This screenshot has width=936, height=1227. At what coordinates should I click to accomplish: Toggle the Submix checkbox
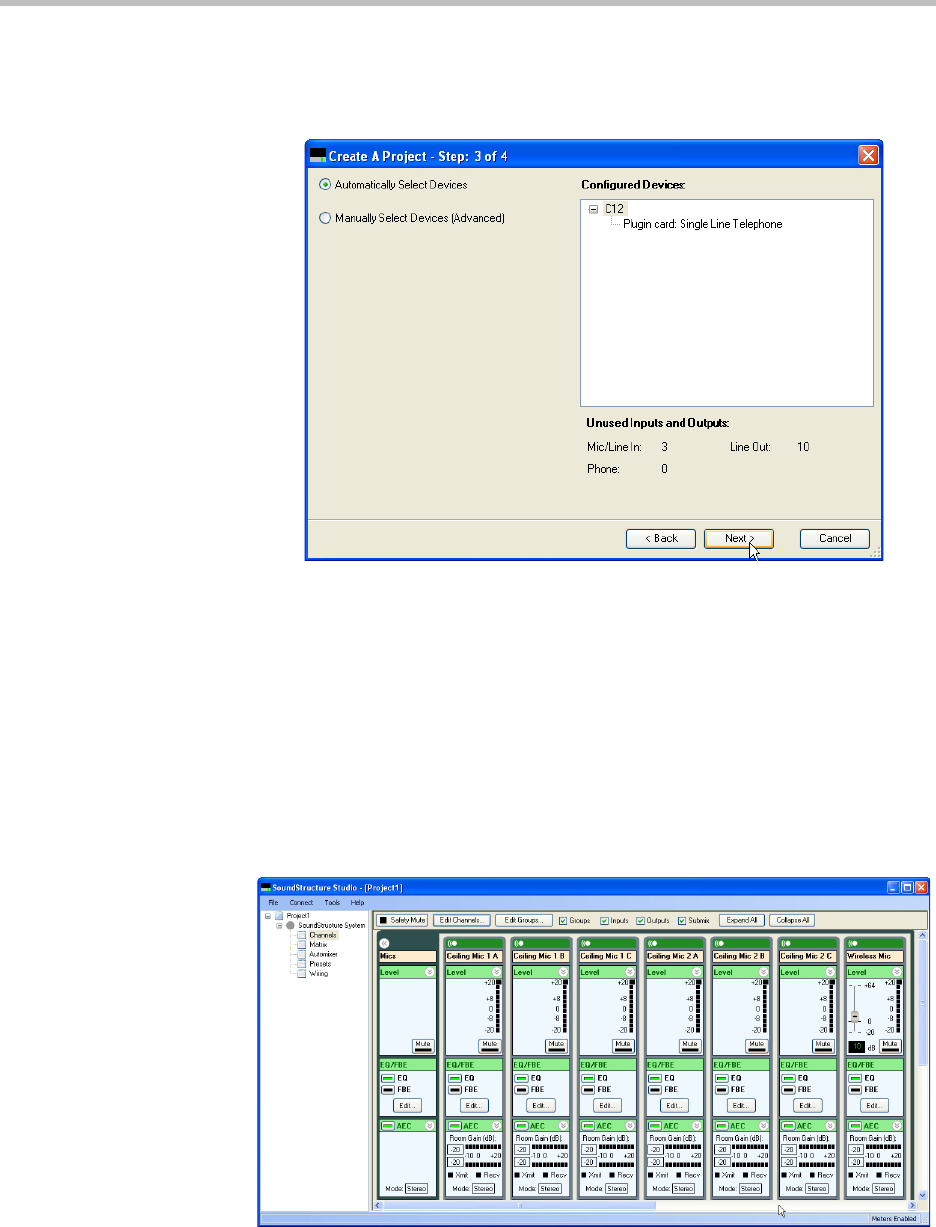[x=682, y=920]
